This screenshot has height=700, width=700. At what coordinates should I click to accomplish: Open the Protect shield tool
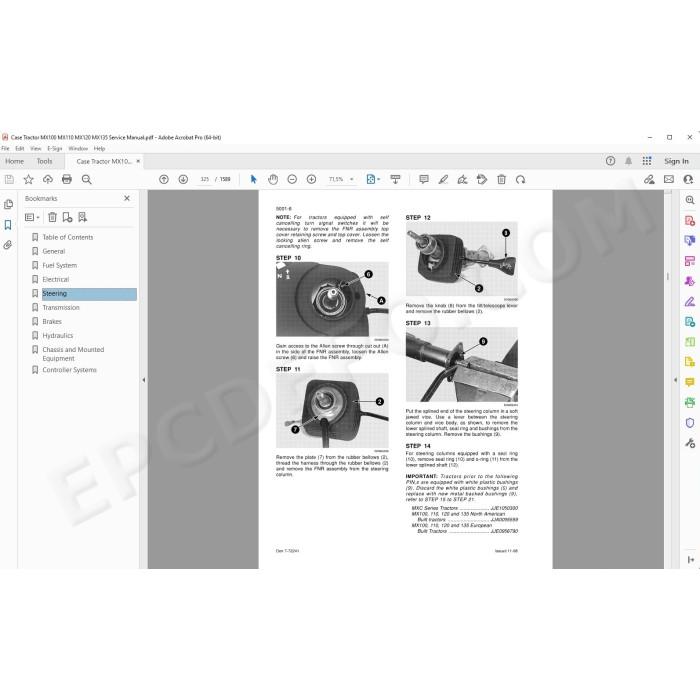tap(690, 423)
